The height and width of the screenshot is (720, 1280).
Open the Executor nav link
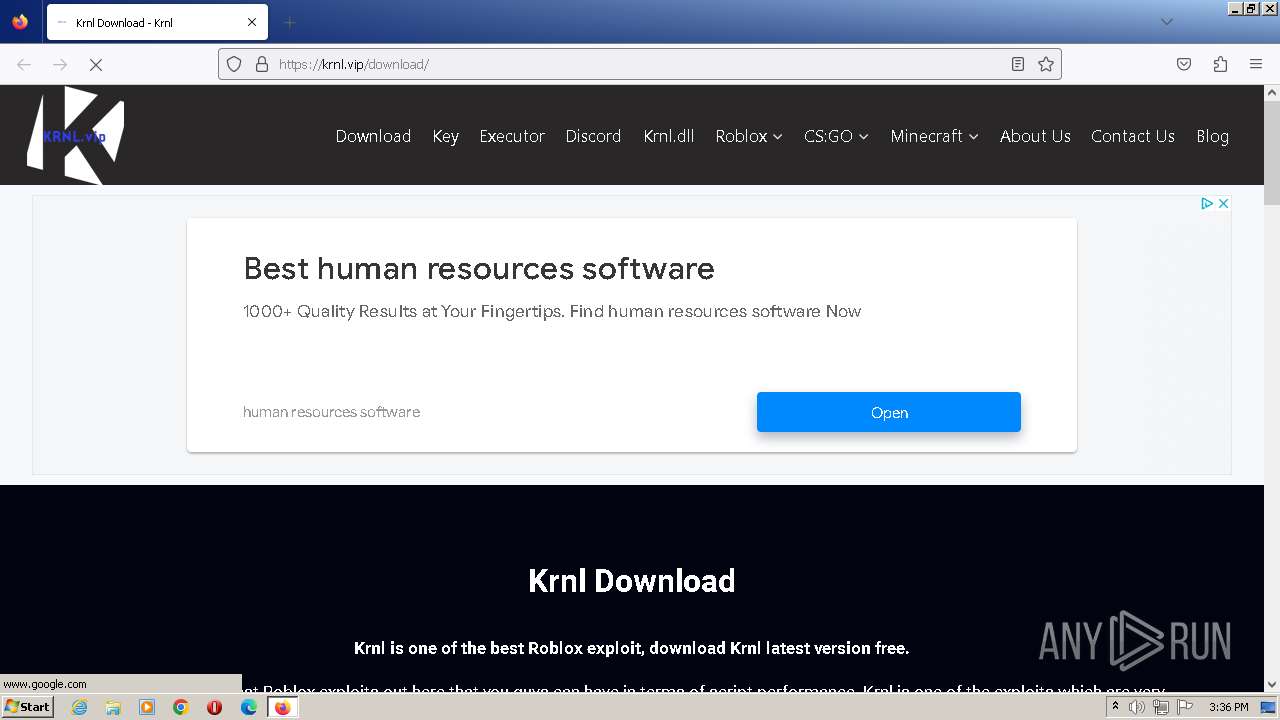point(512,136)
